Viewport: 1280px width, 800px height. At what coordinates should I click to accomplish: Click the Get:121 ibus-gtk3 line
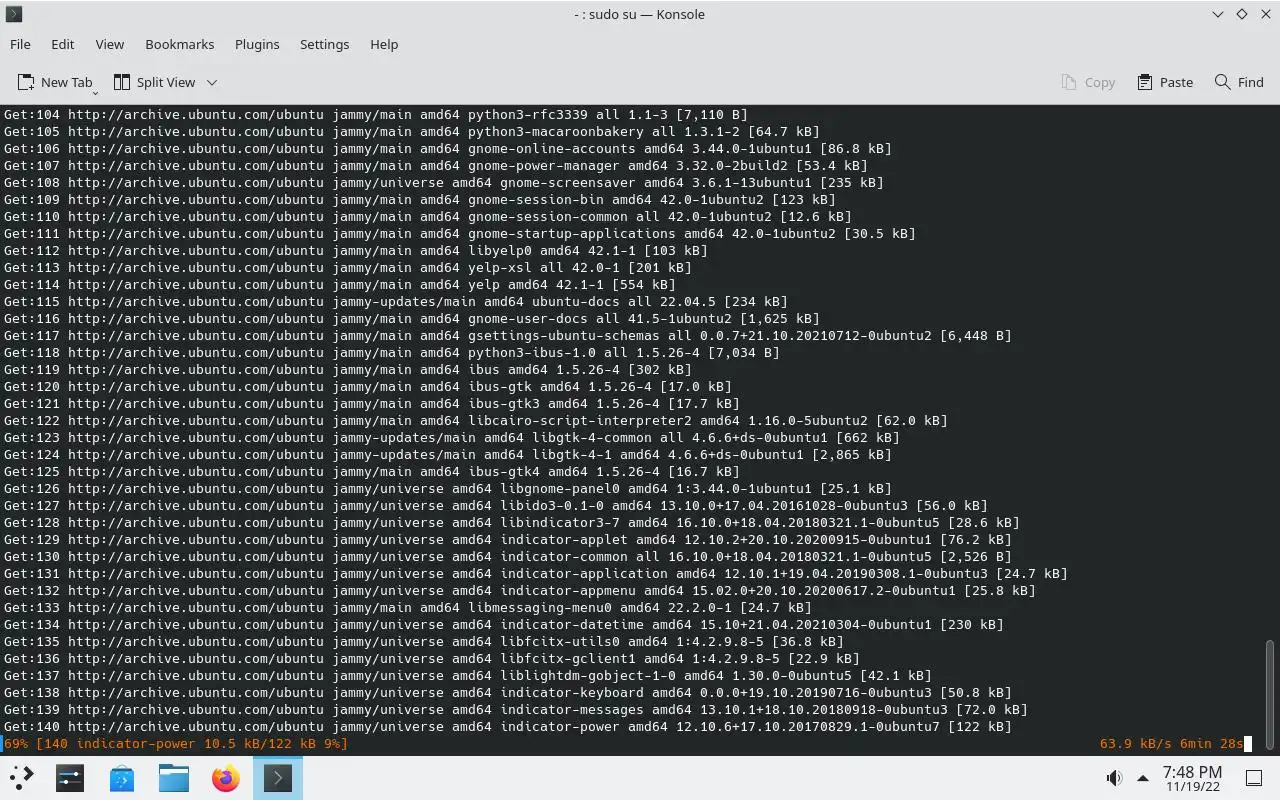click(x=372, y=403)
